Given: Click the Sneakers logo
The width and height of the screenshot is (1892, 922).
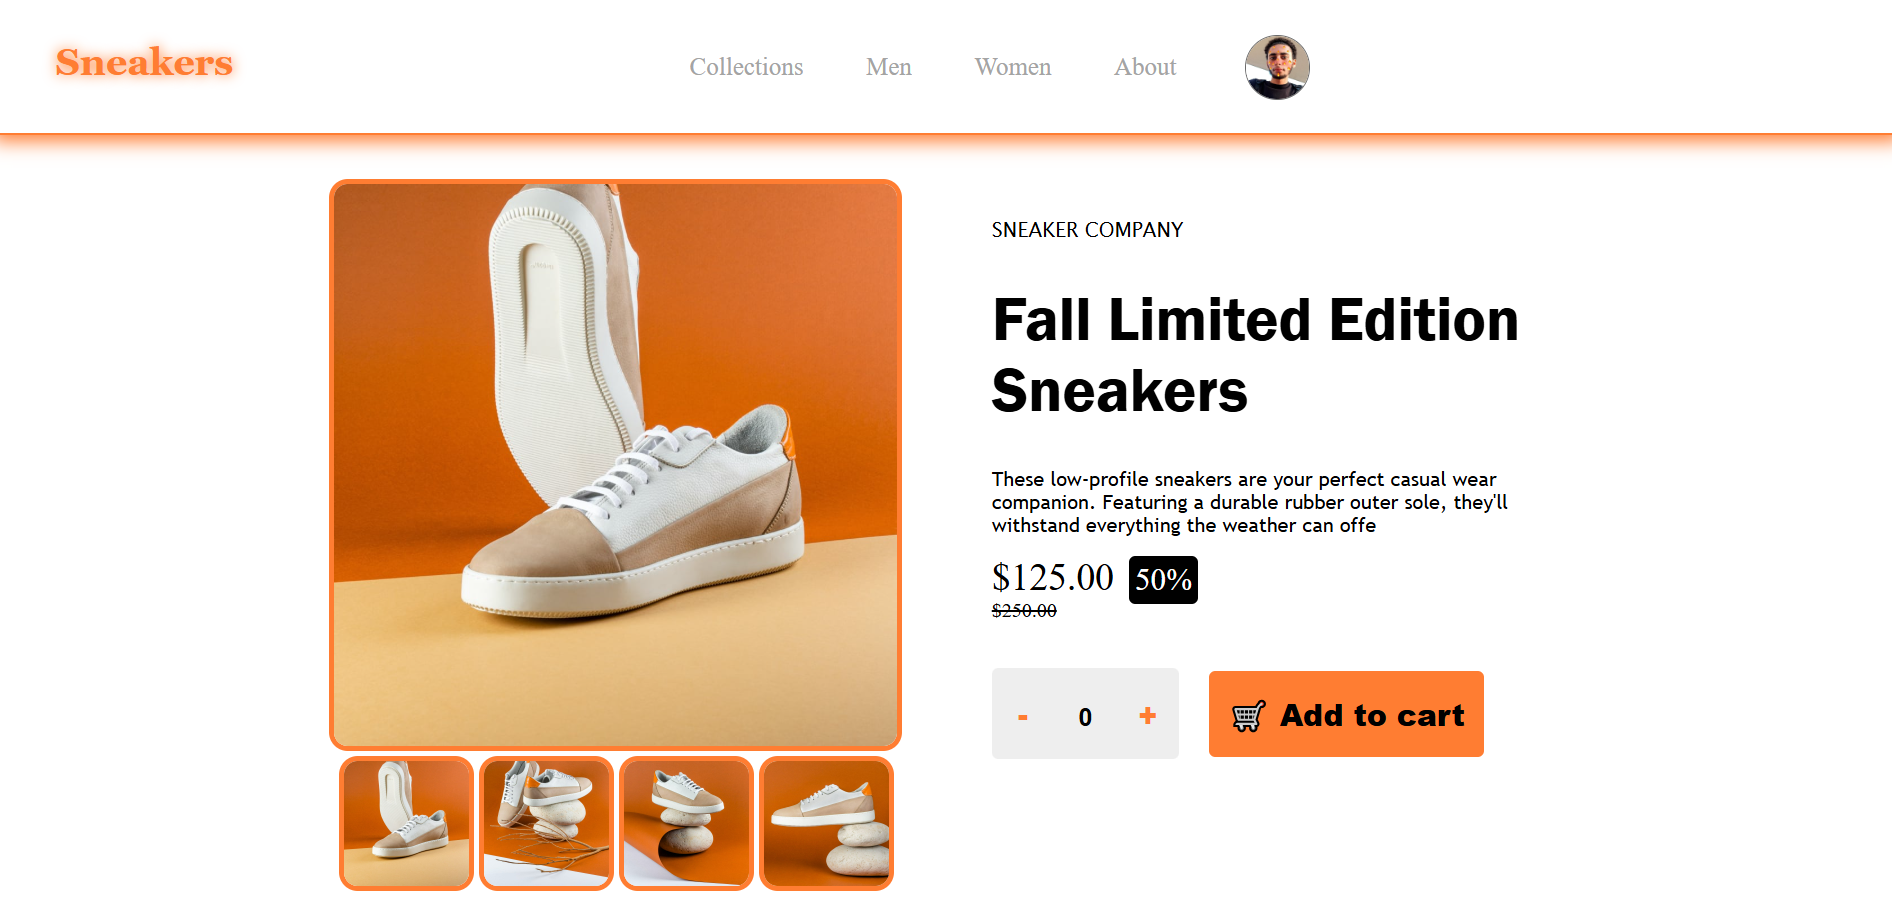Looking at the screenshot, I should 144,62.
